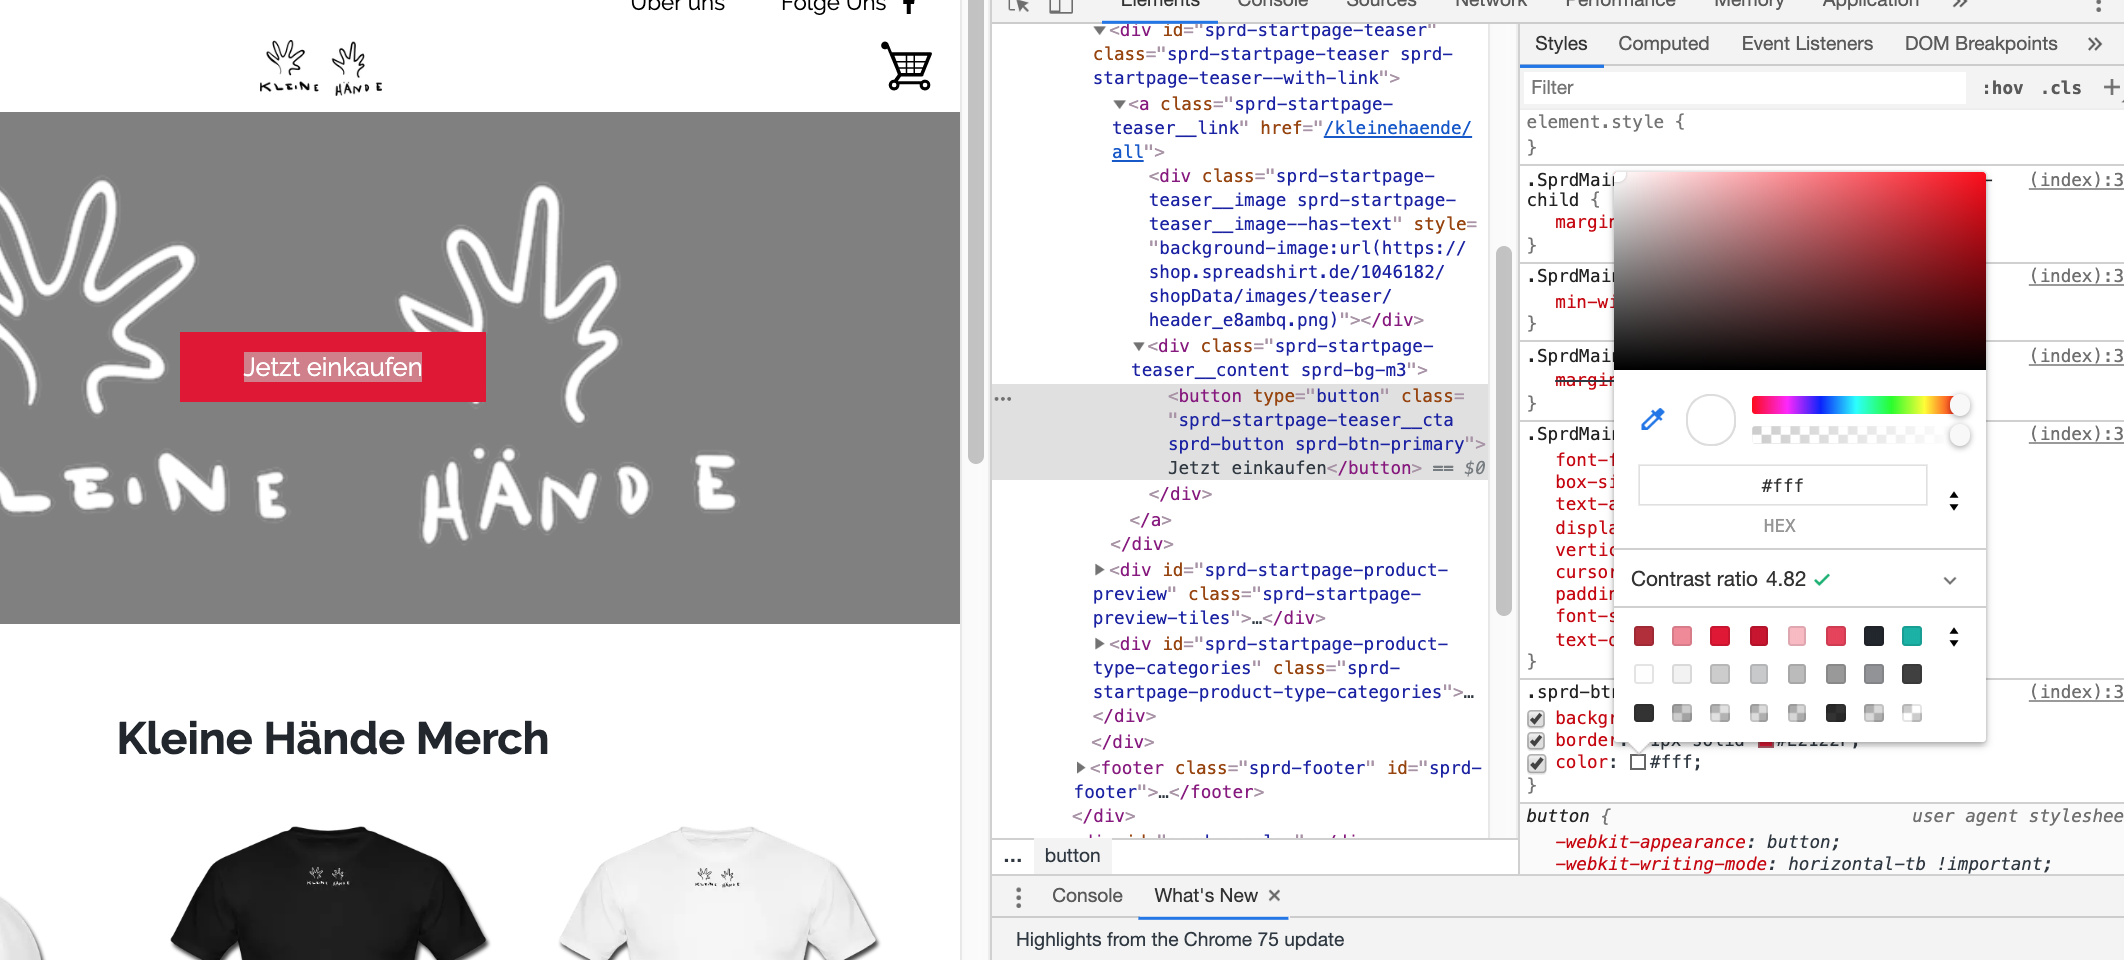Expand the footer sprd-footer element node

click(1081, 768)
